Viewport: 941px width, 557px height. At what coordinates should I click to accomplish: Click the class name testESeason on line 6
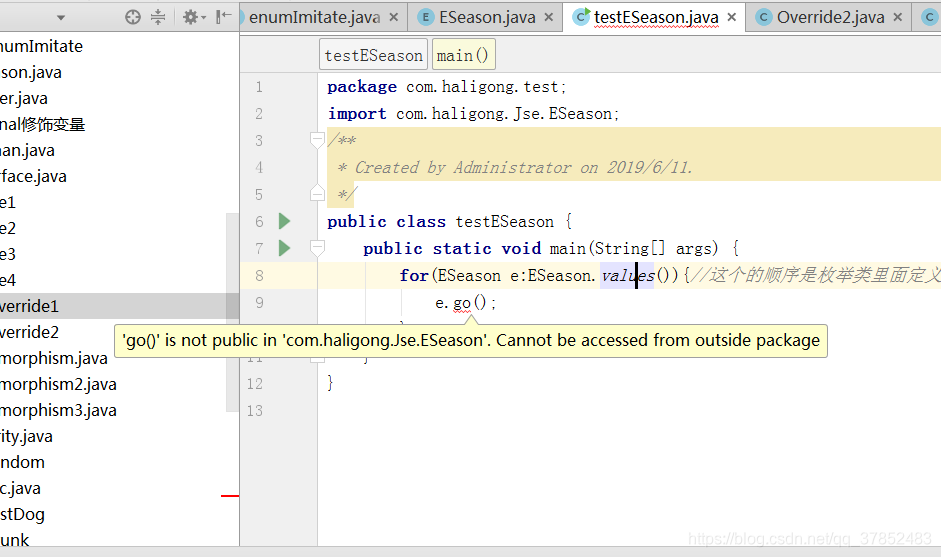click(x=504, y=221)
